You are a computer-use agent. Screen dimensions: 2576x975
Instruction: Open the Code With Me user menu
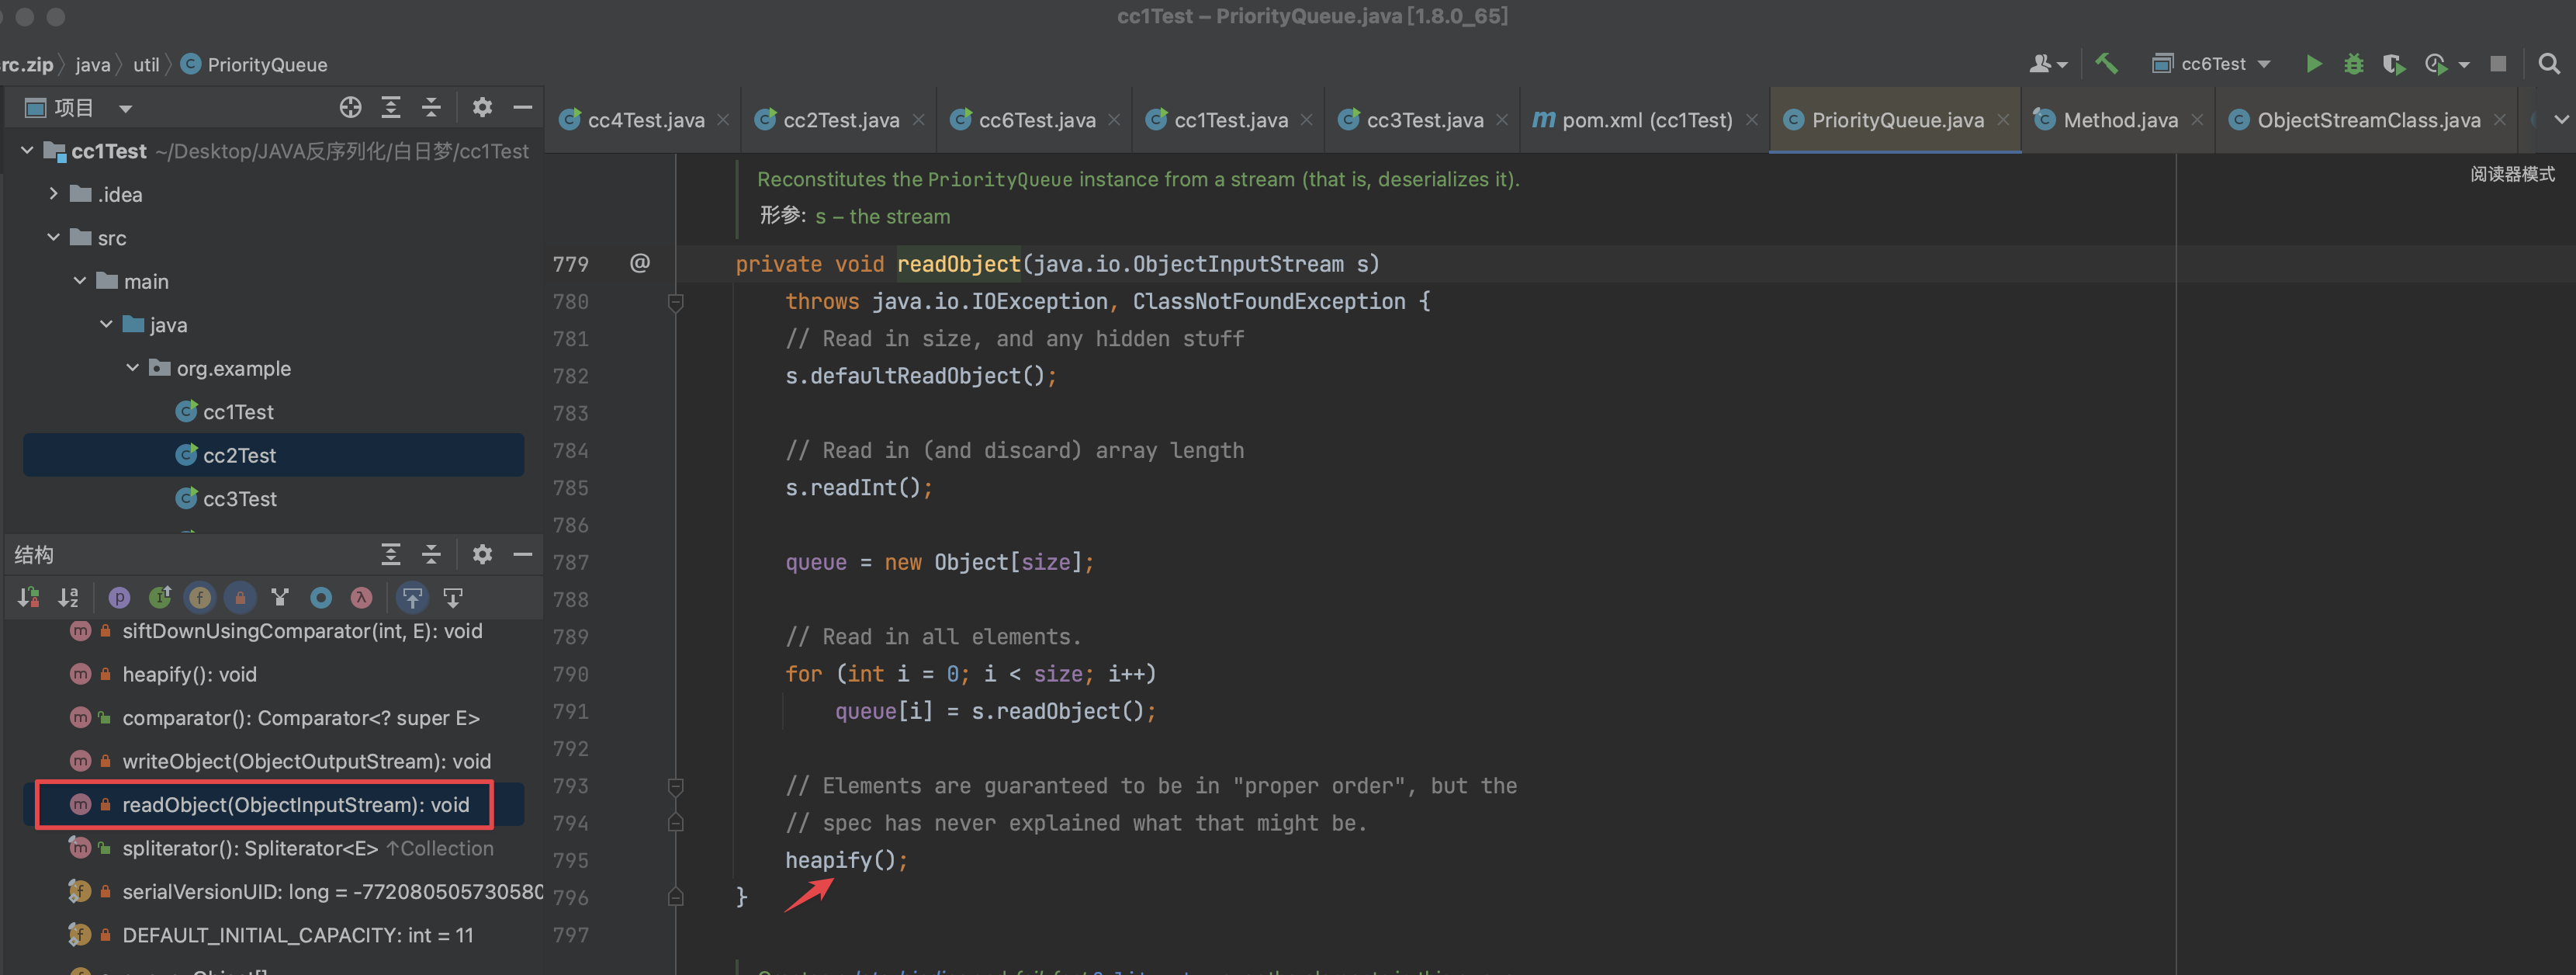click(2047, 64)
